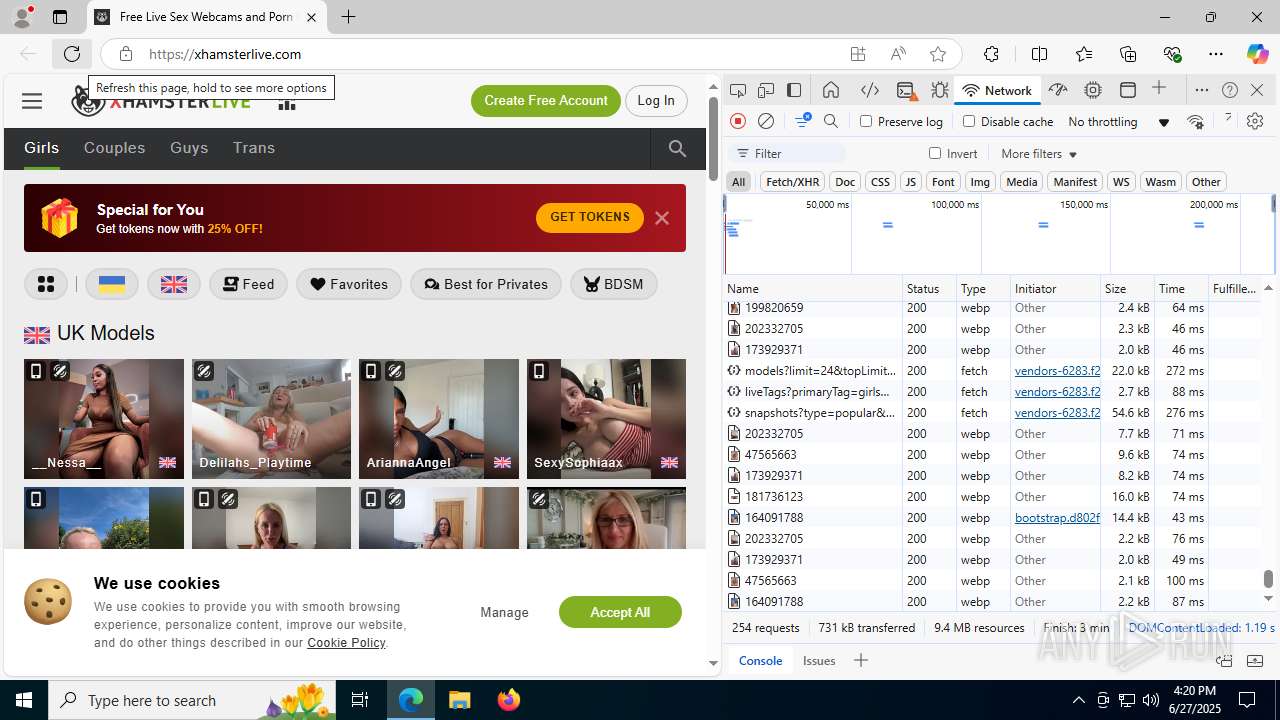Enable the Preserve log checkbox

point(866,121)
